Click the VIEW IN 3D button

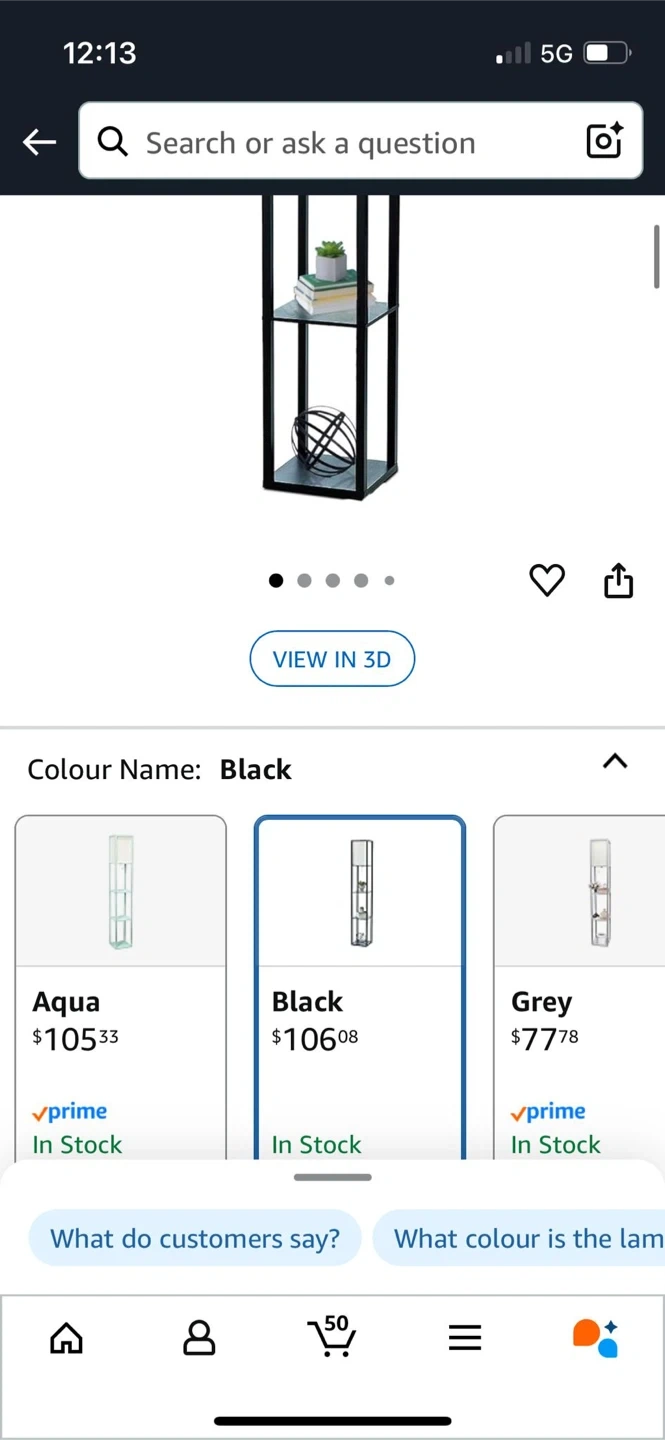tap(332, 659)
